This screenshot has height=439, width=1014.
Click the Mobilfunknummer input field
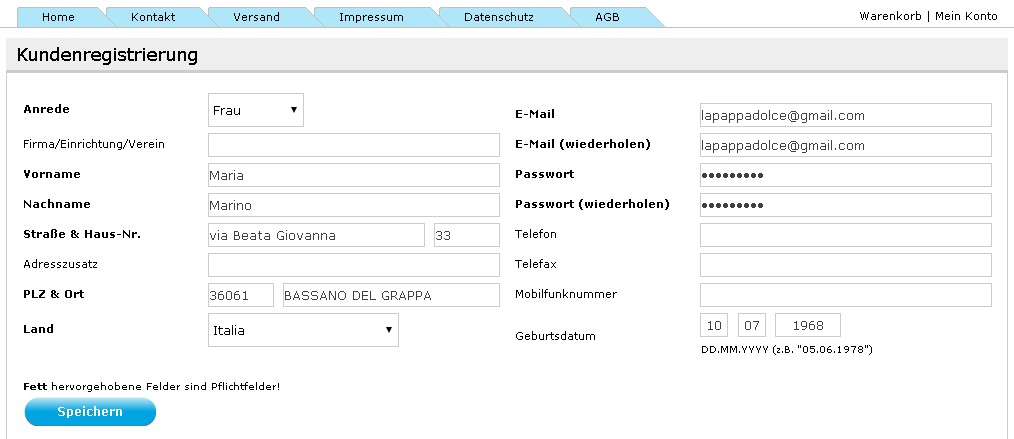point(845,295)
